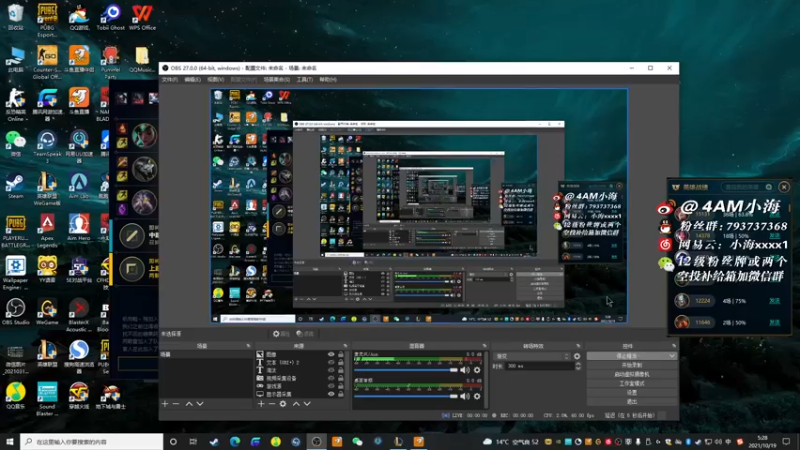Click gear icon for 麦克风/Aux mixer channel
The image size is (800, 450).
click(x=477, y=370)
